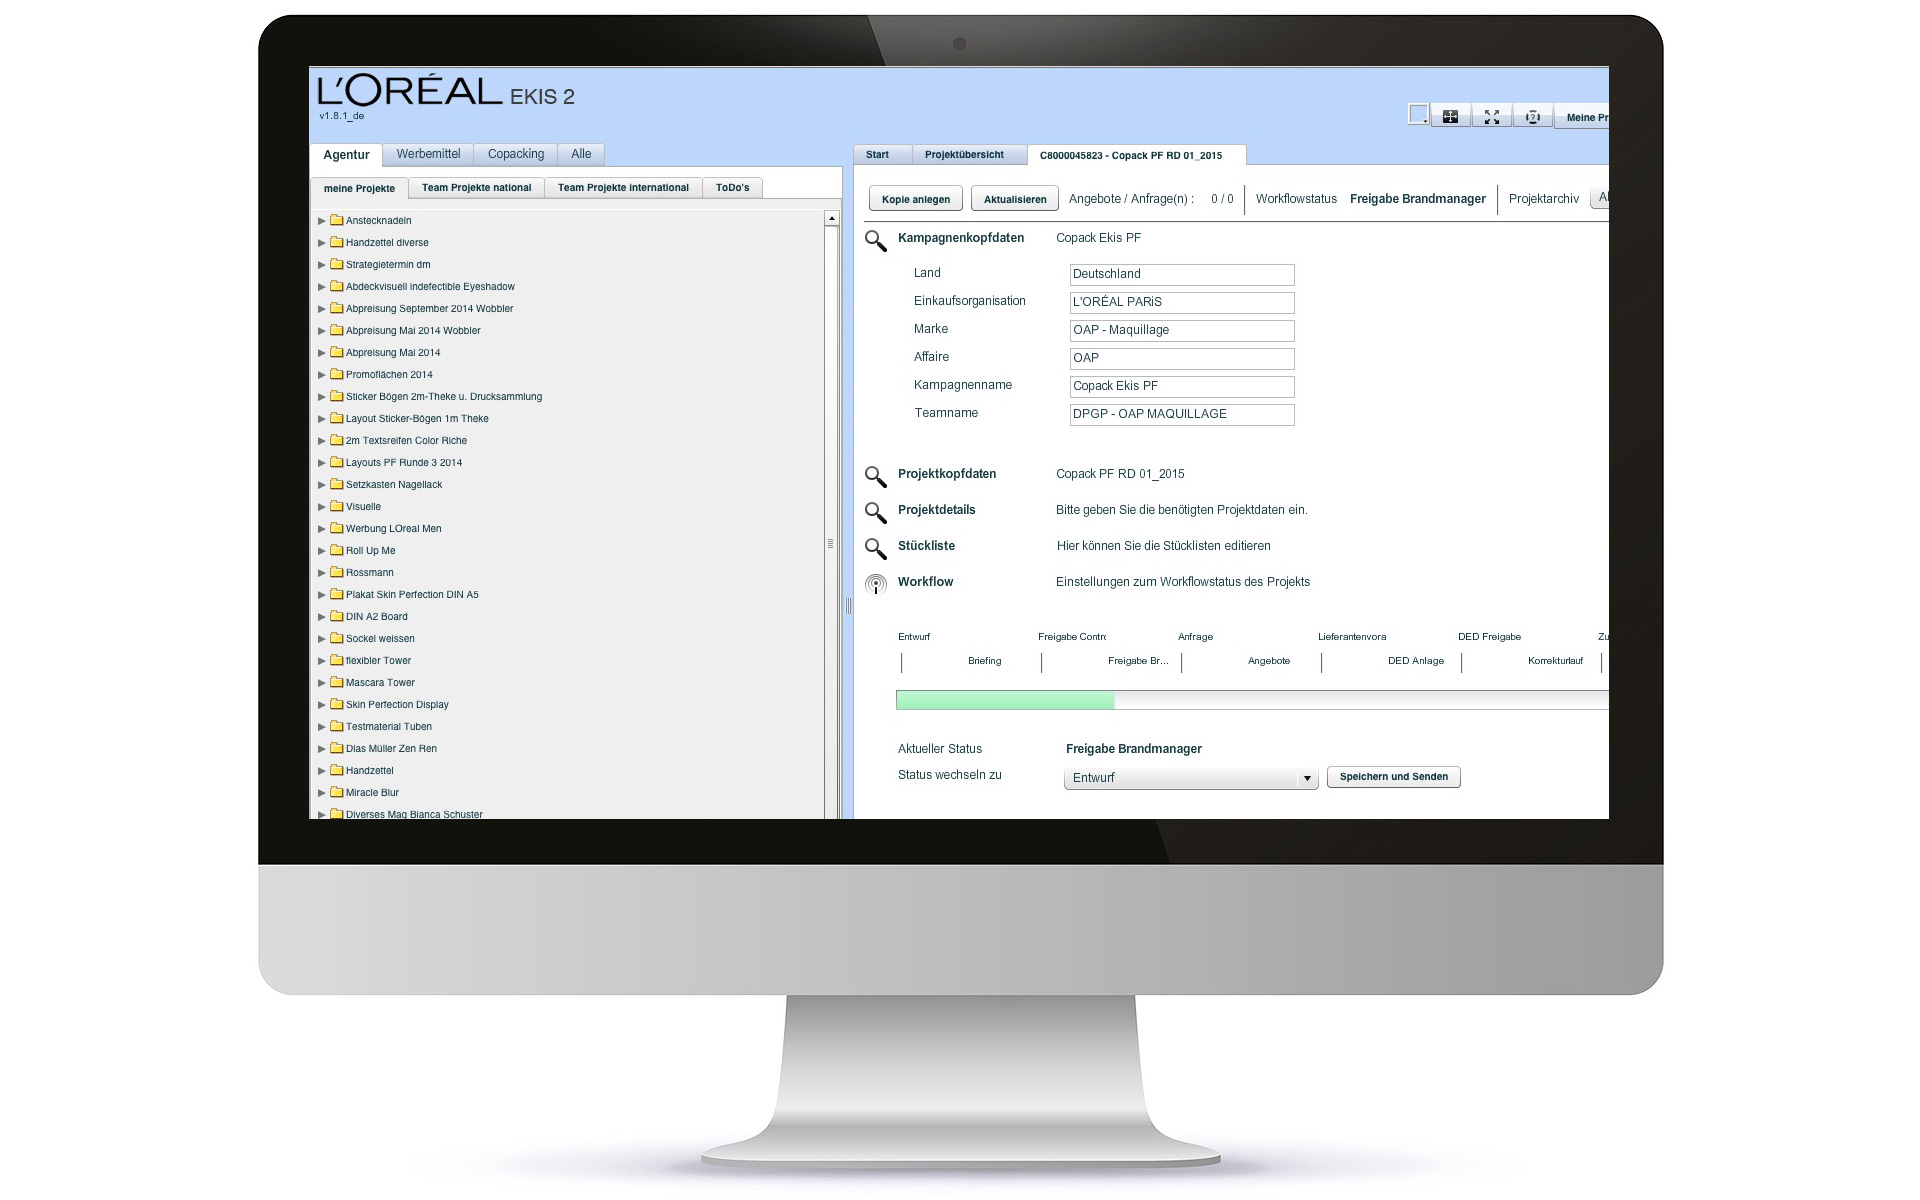Image resolution: width=1920 pixels, height=1200 pixels.
Task: Click folder icon of Strategietermin dm
Action: pos(337,264)
